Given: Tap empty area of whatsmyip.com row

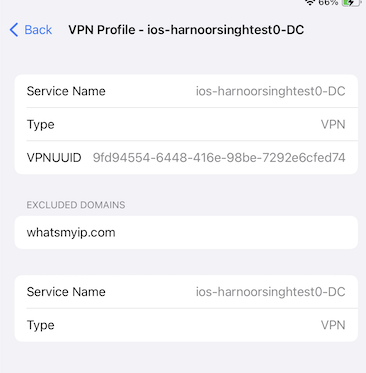Looking at the screenshot, I should [233, 232].
